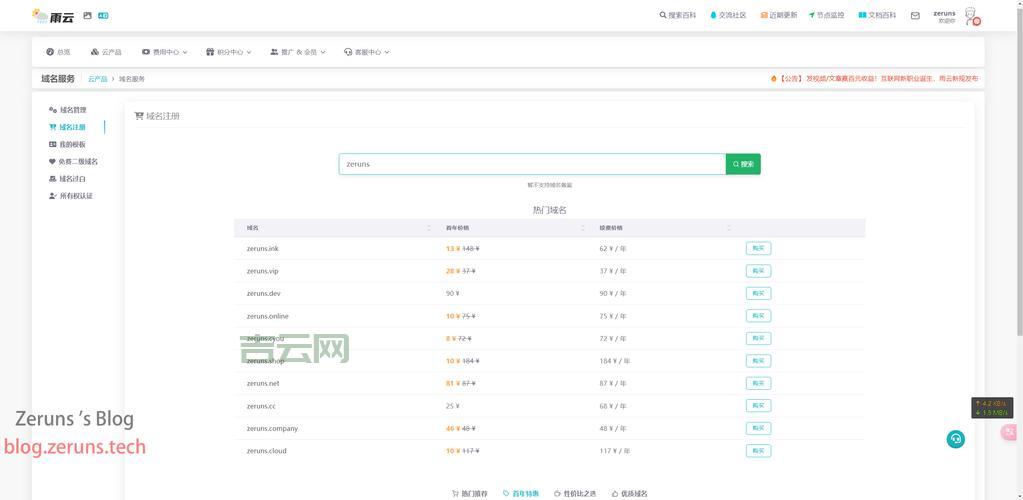The height and width of the screenshot is (500, 1023).
Task: Expand the 积分中心 dropdown menu
Action: click(228, 52)
